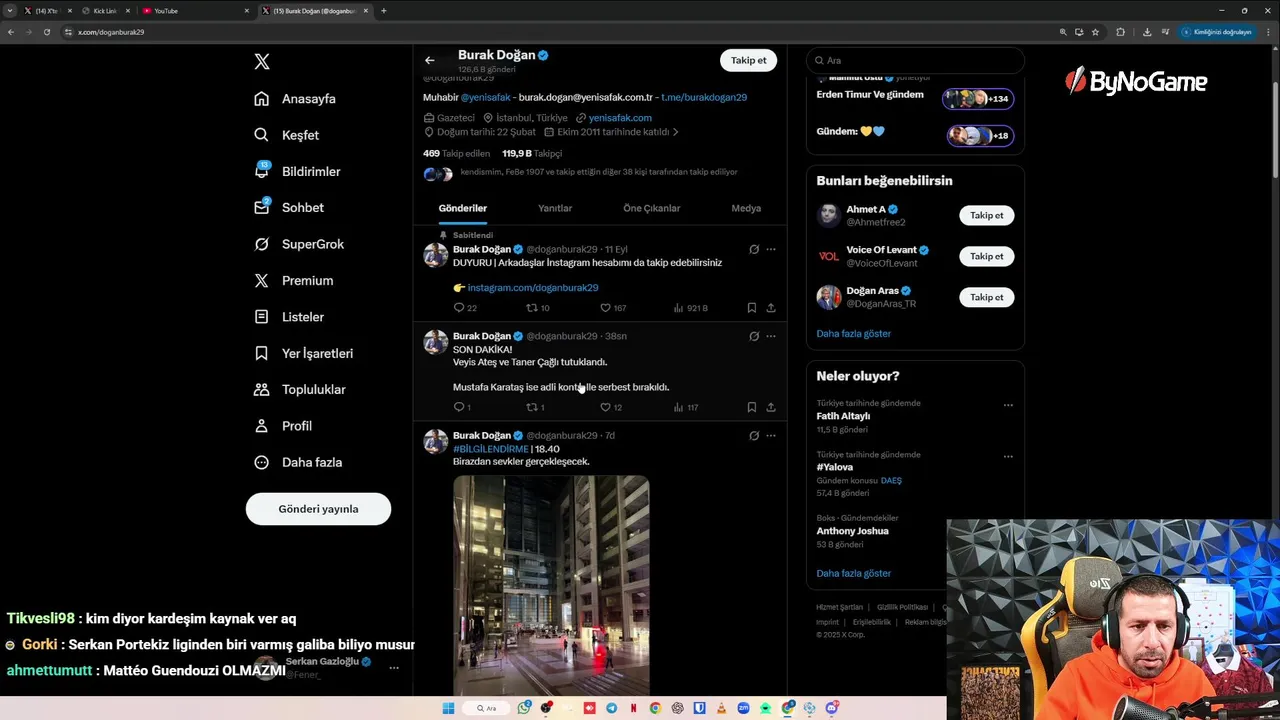Switch to the Öne Çıkanlar tab
This screenshot has width=1280, height=720.
click(x=651, y=208)
